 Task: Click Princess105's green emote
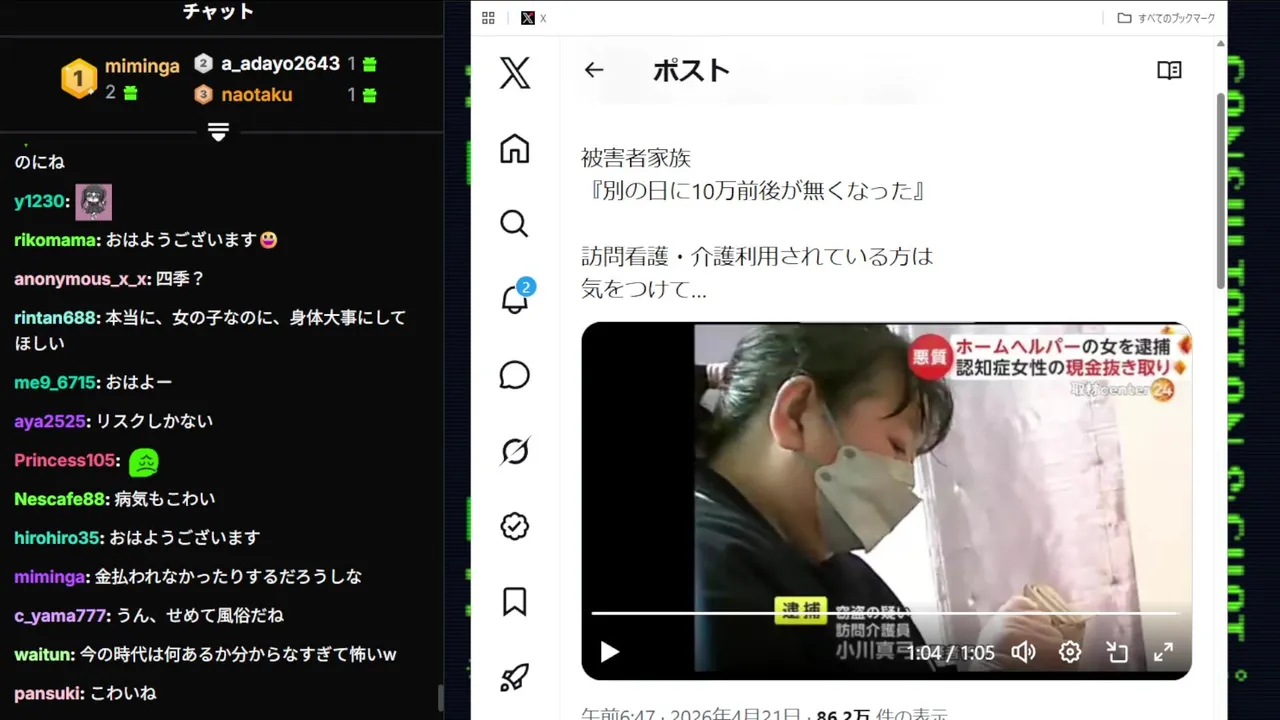click(144, 461)
